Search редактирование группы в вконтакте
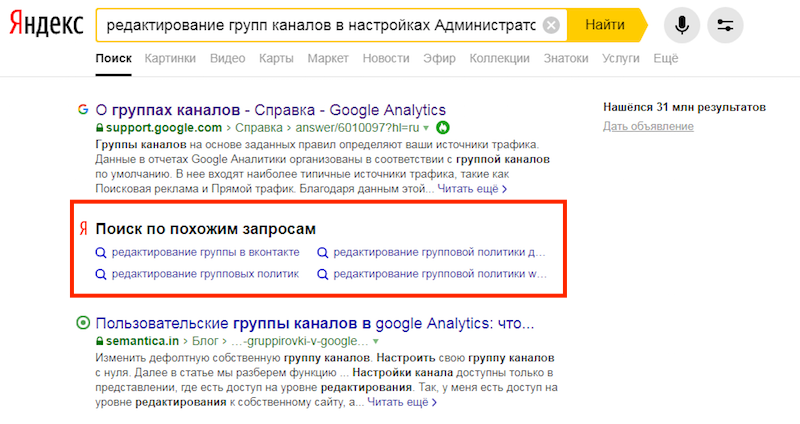 (x=206, y=252)
